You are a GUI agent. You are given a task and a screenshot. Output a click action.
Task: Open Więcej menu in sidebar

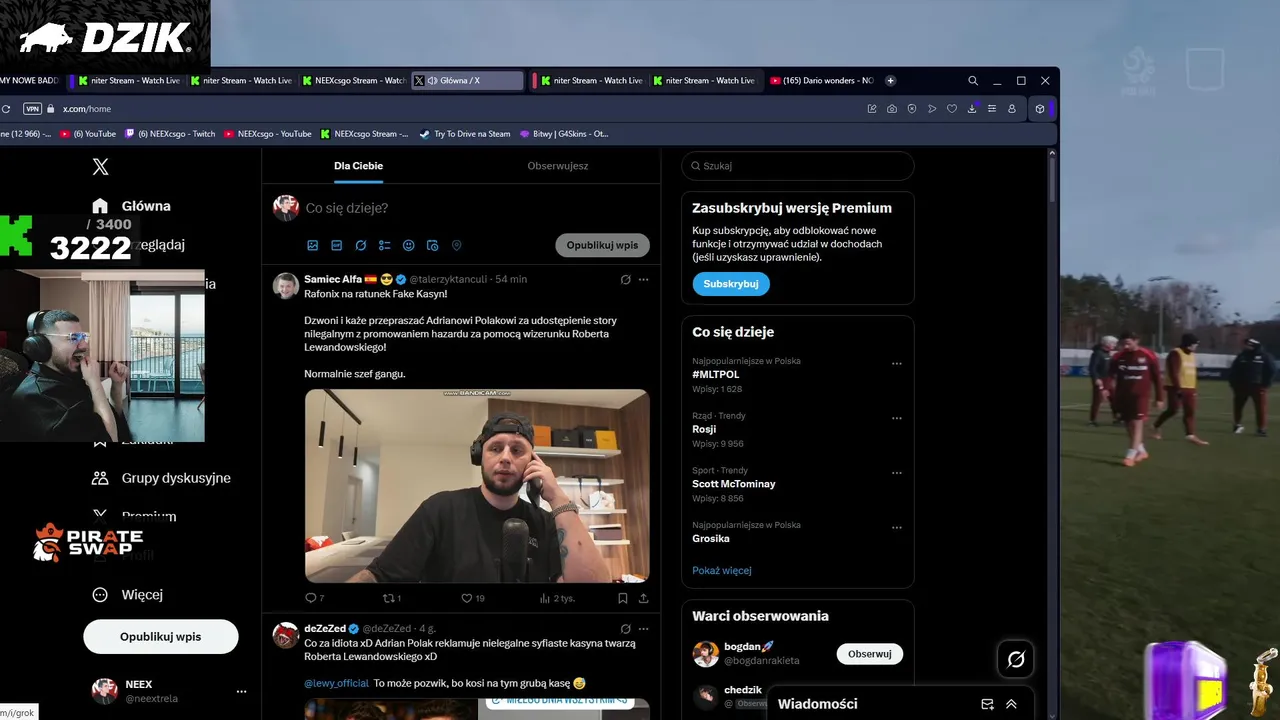pyautogui.click(x=127, y=594)
